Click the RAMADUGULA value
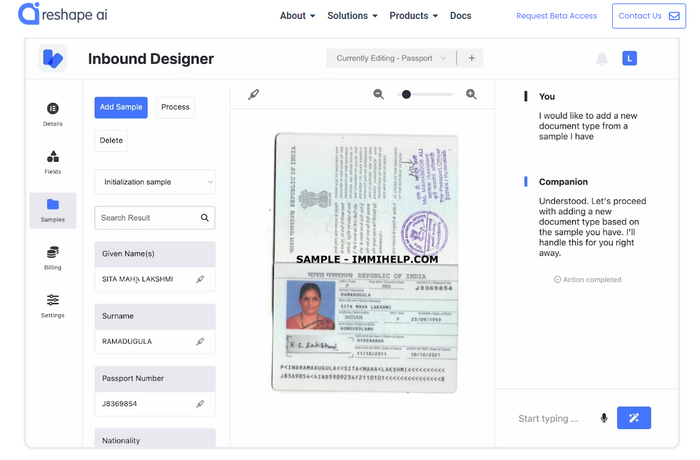The image size is (700, 460). click(127, 342)
